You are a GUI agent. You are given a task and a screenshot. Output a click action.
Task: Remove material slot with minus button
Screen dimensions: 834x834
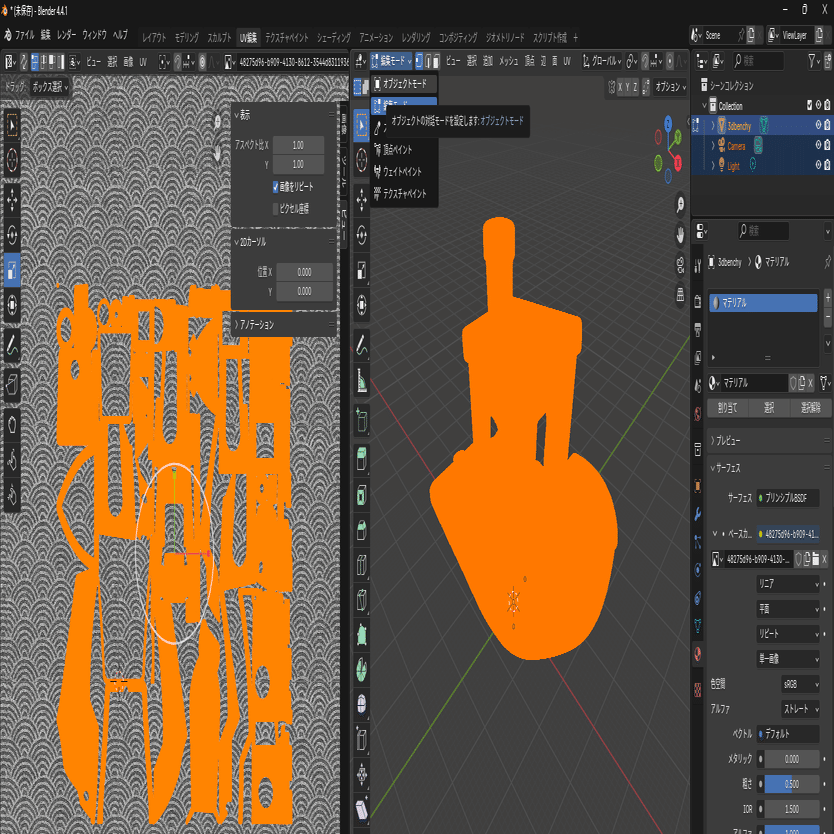pyautogui.click(x=828, y=316)
